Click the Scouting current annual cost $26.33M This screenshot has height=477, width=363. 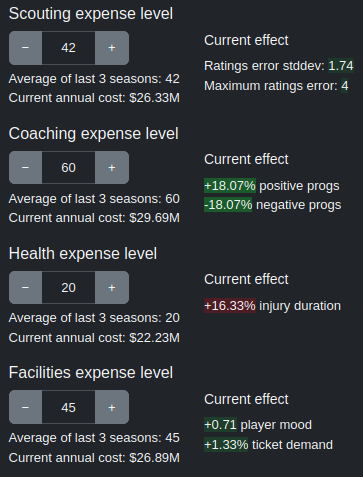(155, 98)
